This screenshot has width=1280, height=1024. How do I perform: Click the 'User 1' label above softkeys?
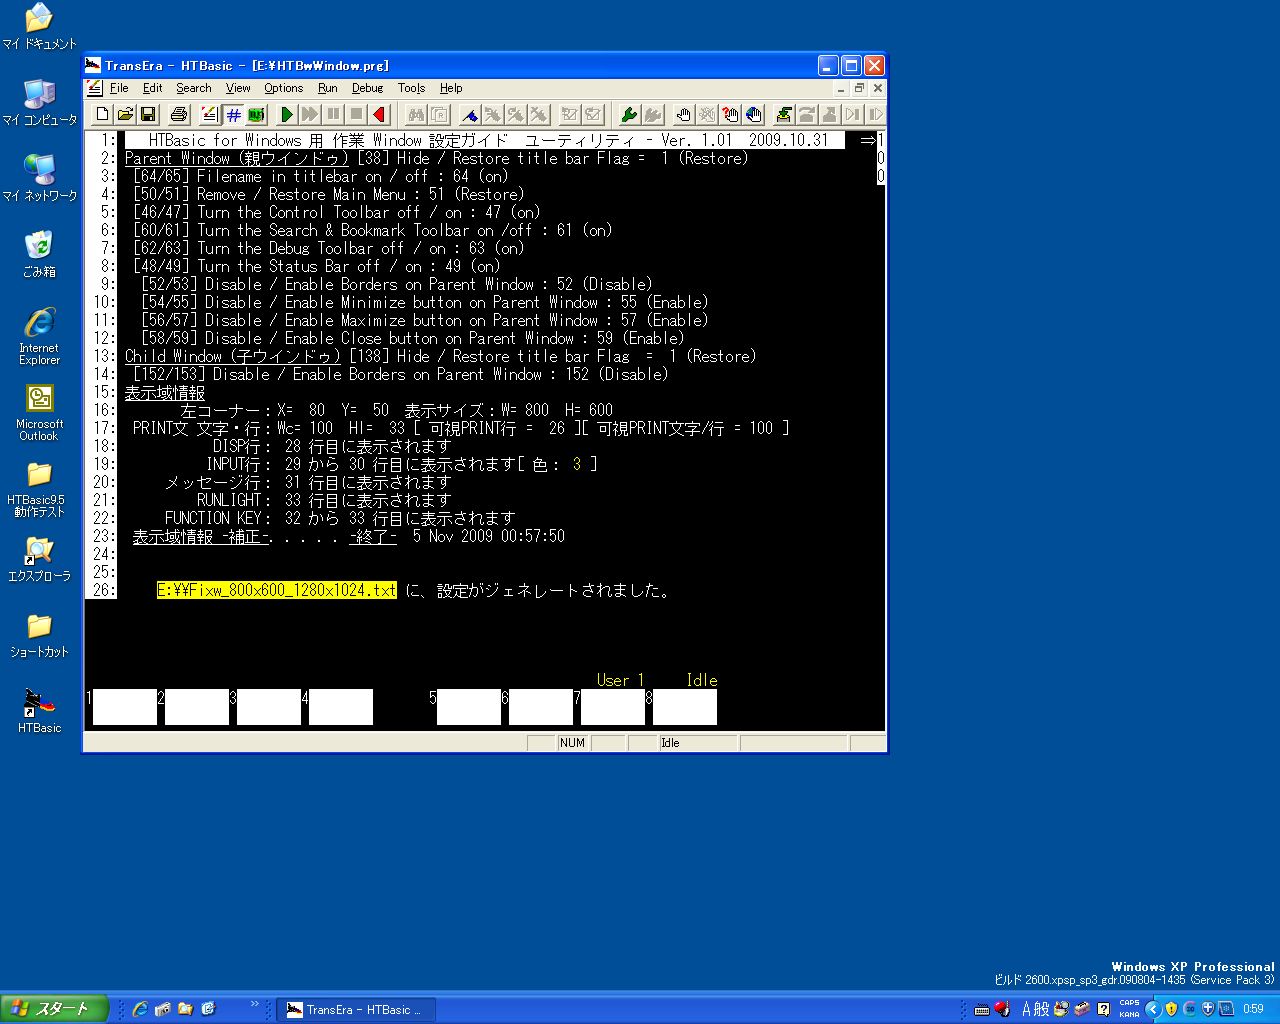[621, 680]
